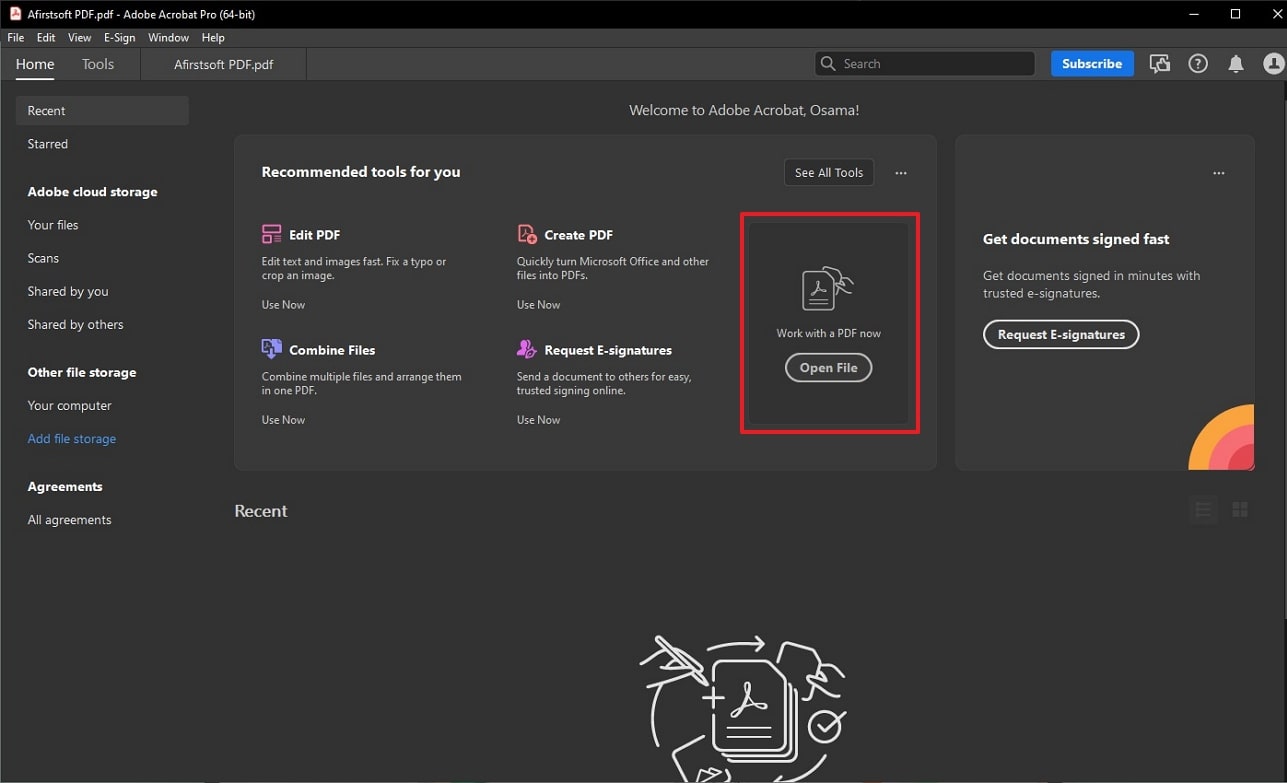The height and width of the screenshot is (783, 1287).
Task: Click the Combine Files title text
Action: pyautogui.click(x=332, y=350)
